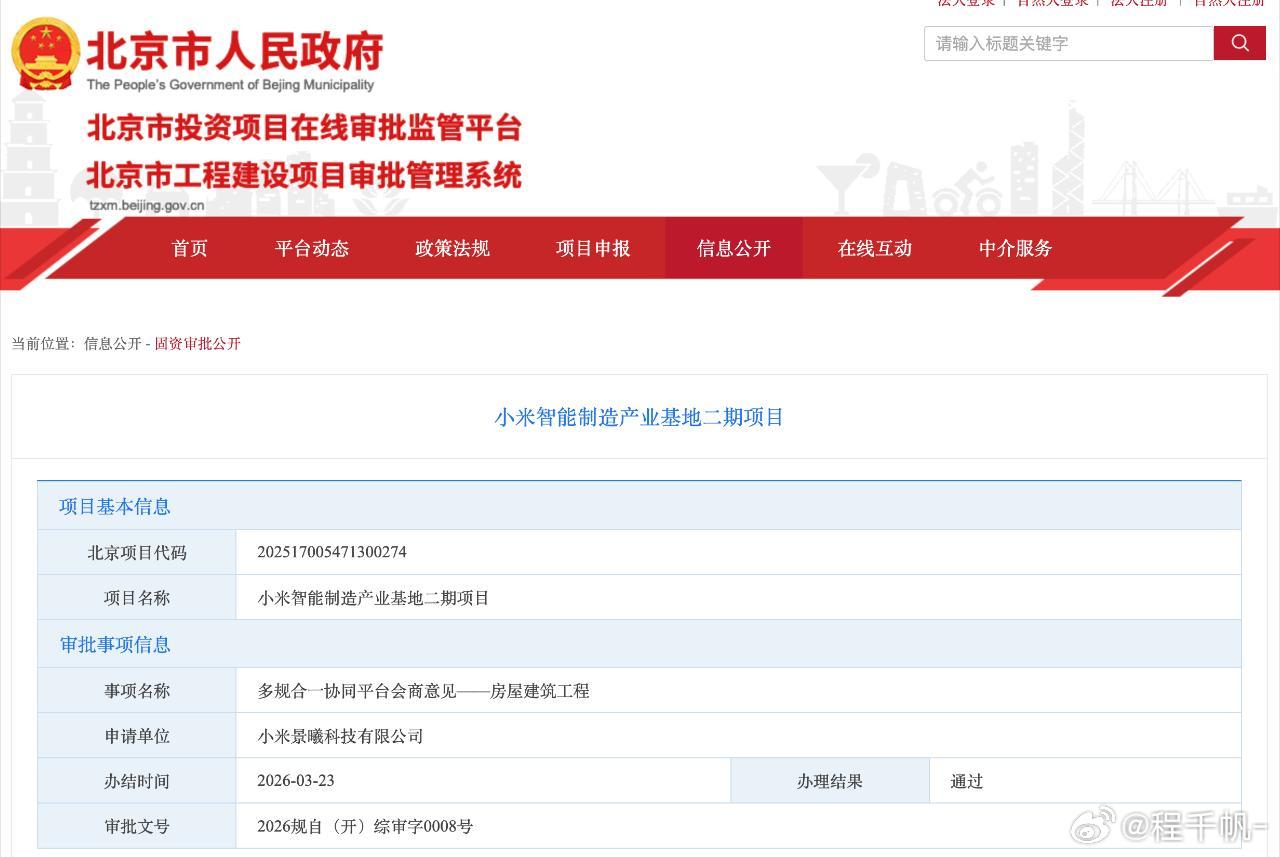Click the 法人注册 registration link
1280x857 pixels.
1140,4
